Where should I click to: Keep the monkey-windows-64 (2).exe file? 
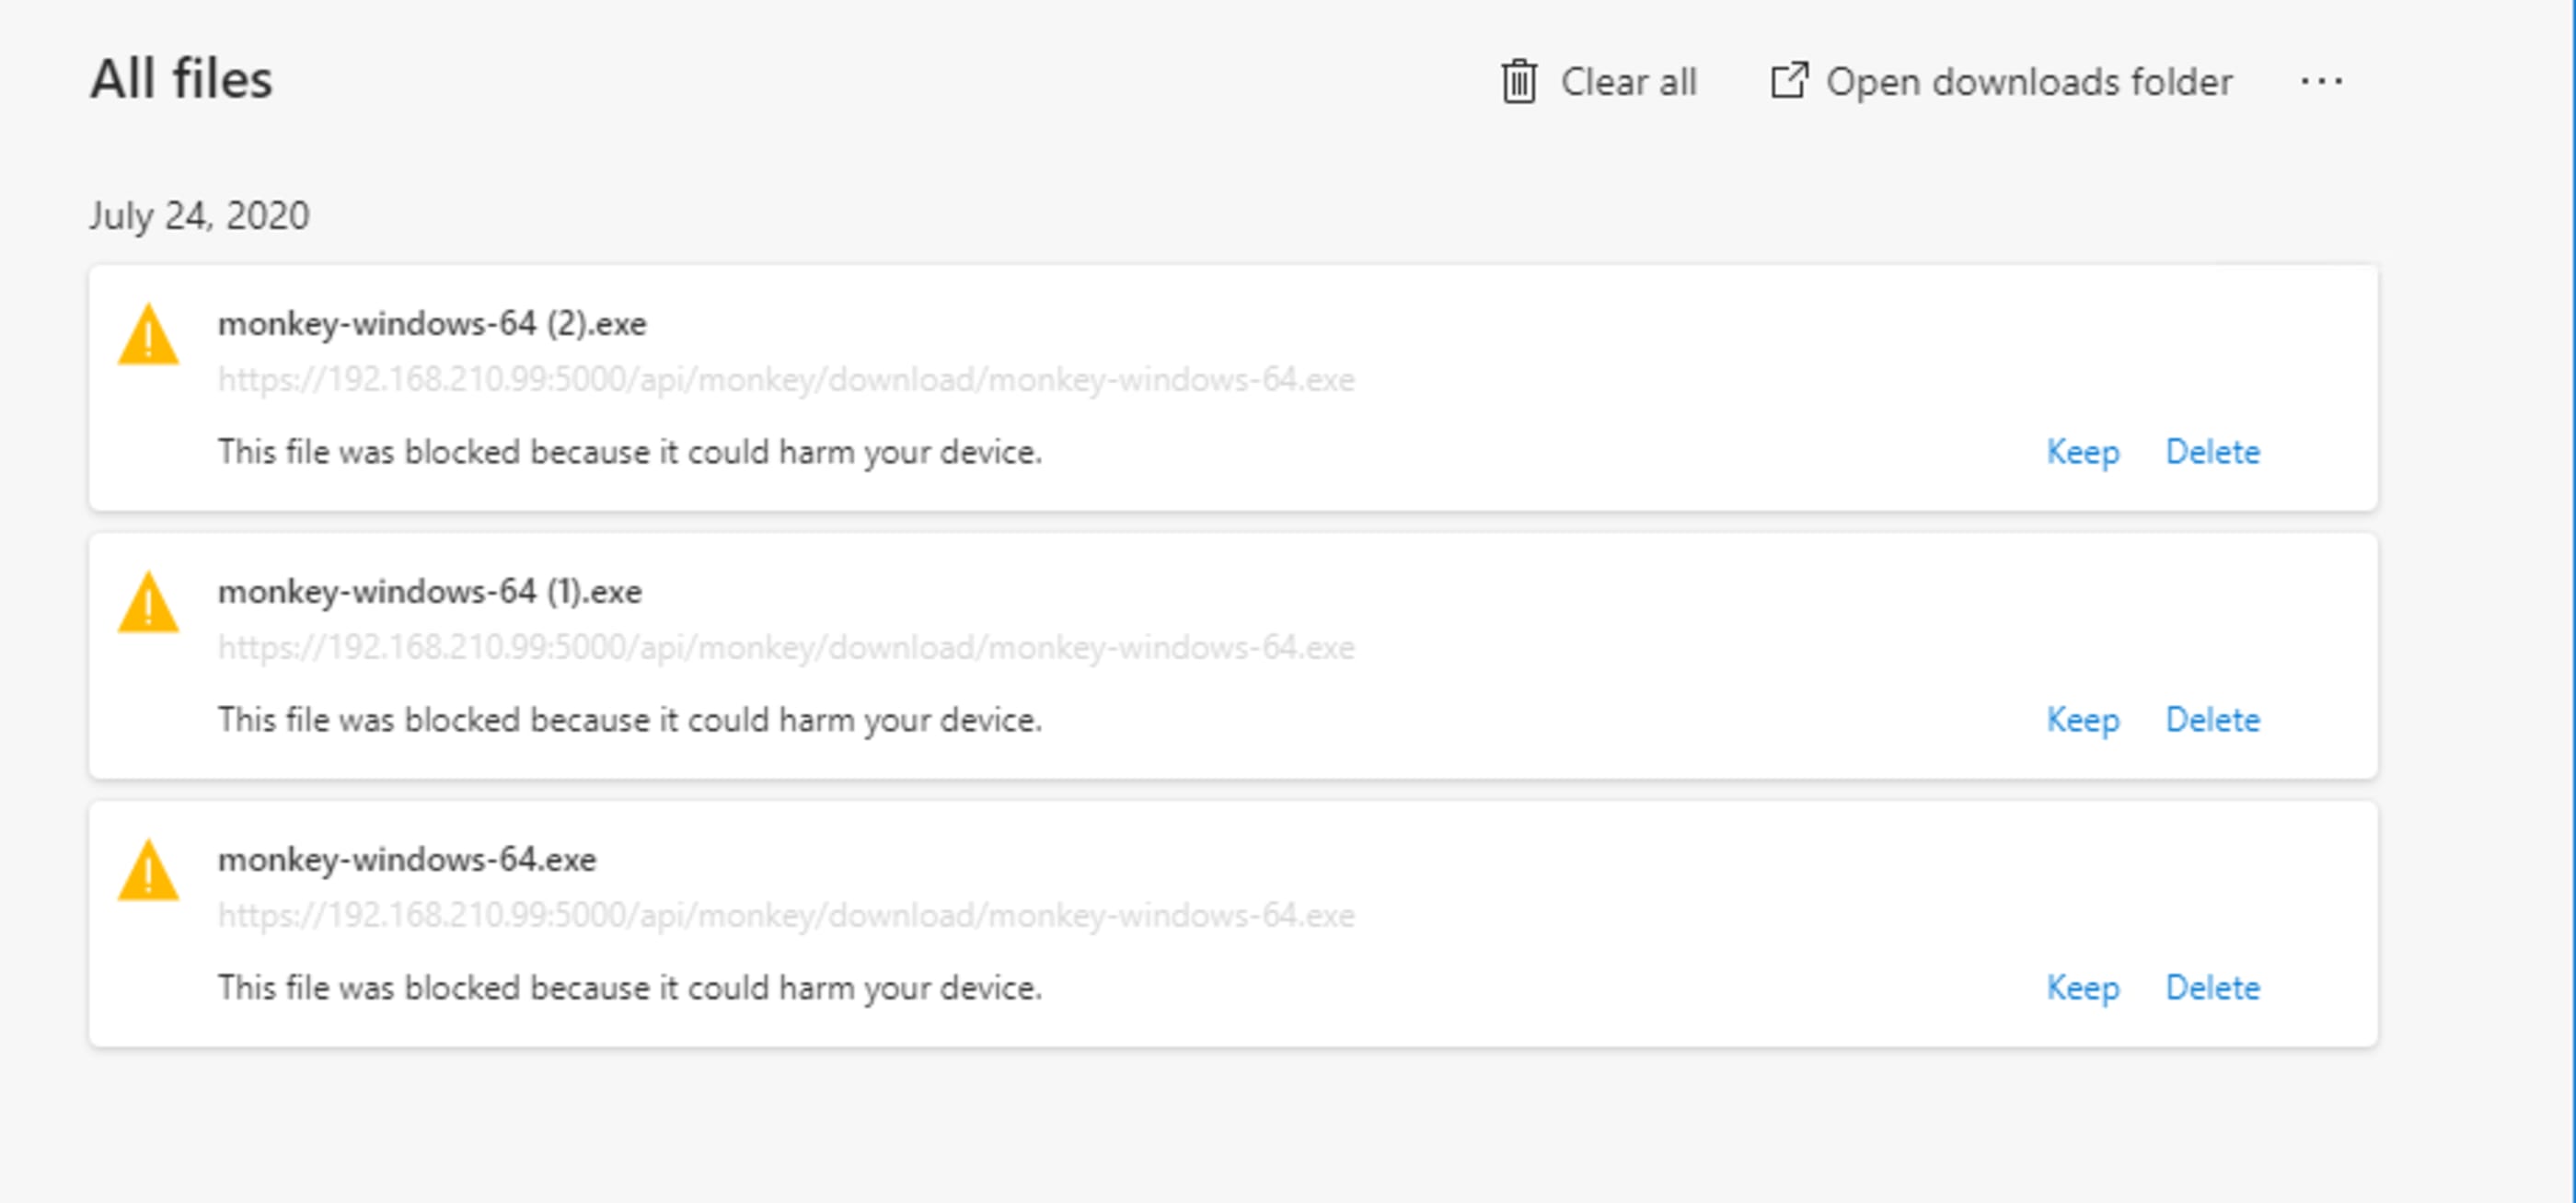pyautogui.click(x=2082, y=452)
